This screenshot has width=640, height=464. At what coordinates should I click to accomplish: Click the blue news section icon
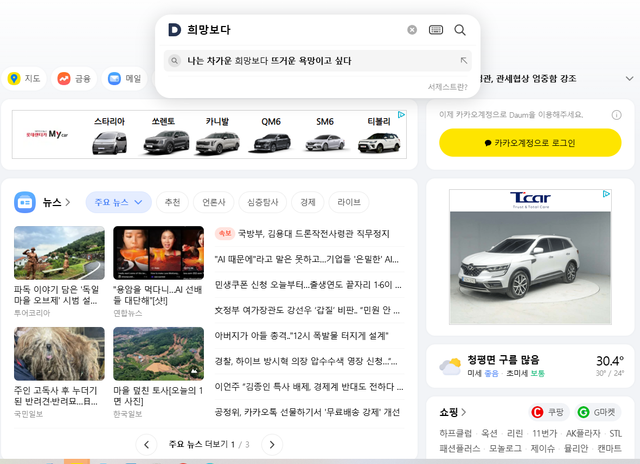(x=25, y=202)
